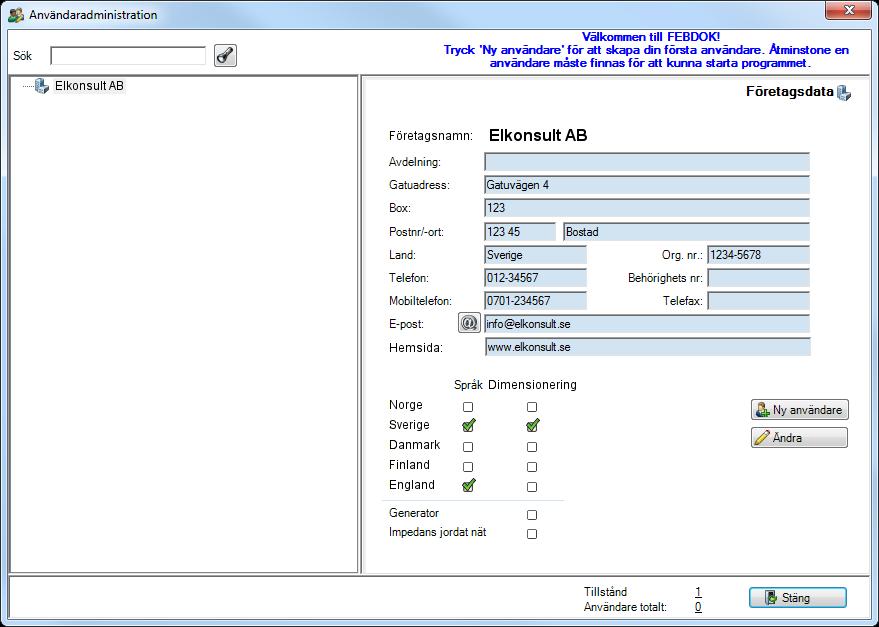Click the Användare totalt value 0
Screen dimensions: 879x627
pyautogui.click(x=698, y=607)
